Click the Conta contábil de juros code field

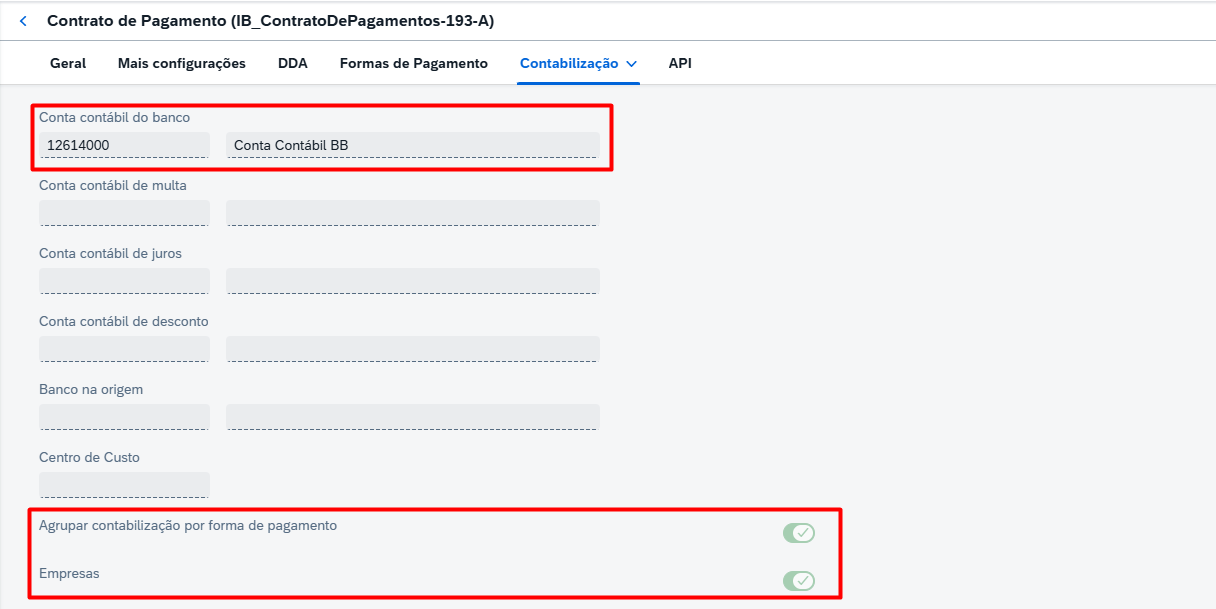(124, 281)
